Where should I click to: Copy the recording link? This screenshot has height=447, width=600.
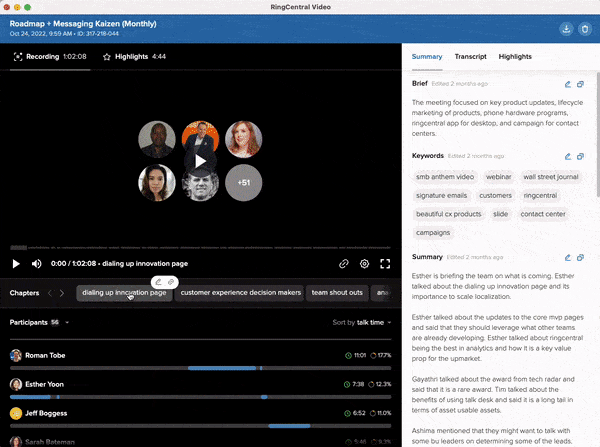pos(344,264)
